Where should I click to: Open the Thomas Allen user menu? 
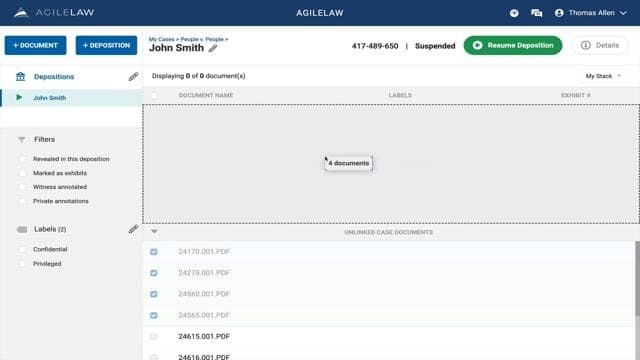click(591, 13)
